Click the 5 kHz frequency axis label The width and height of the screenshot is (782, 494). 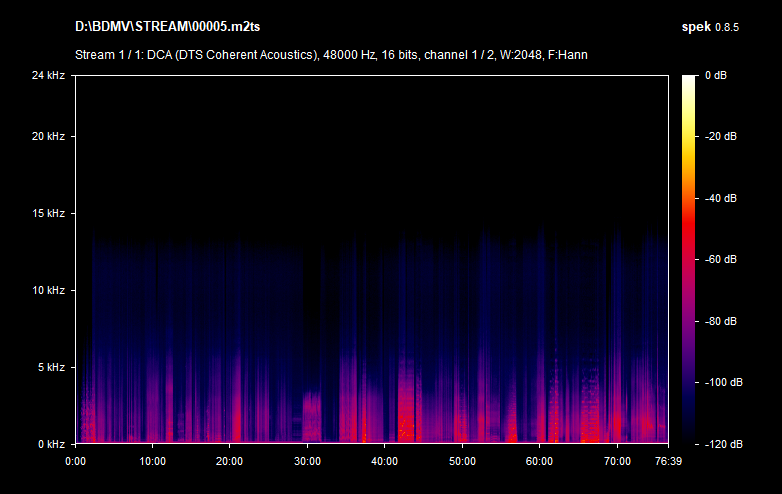(x=50, y=367)
